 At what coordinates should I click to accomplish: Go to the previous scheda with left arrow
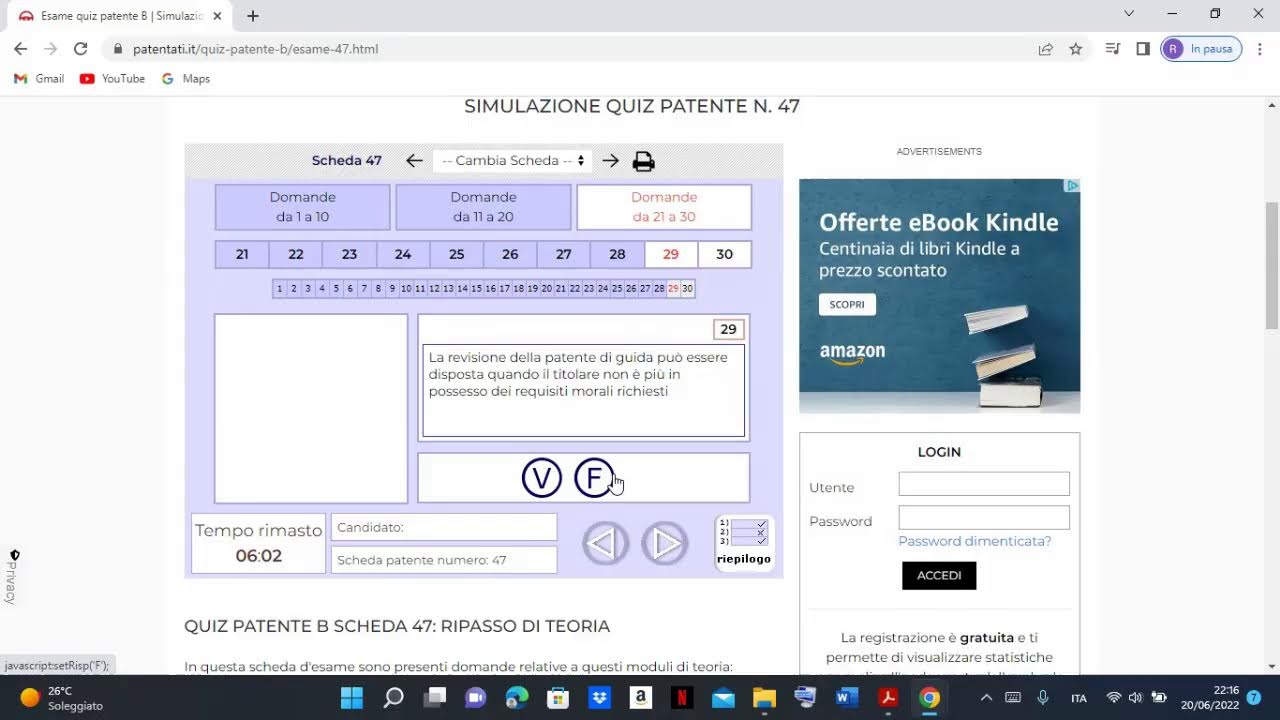click(414, 160)
